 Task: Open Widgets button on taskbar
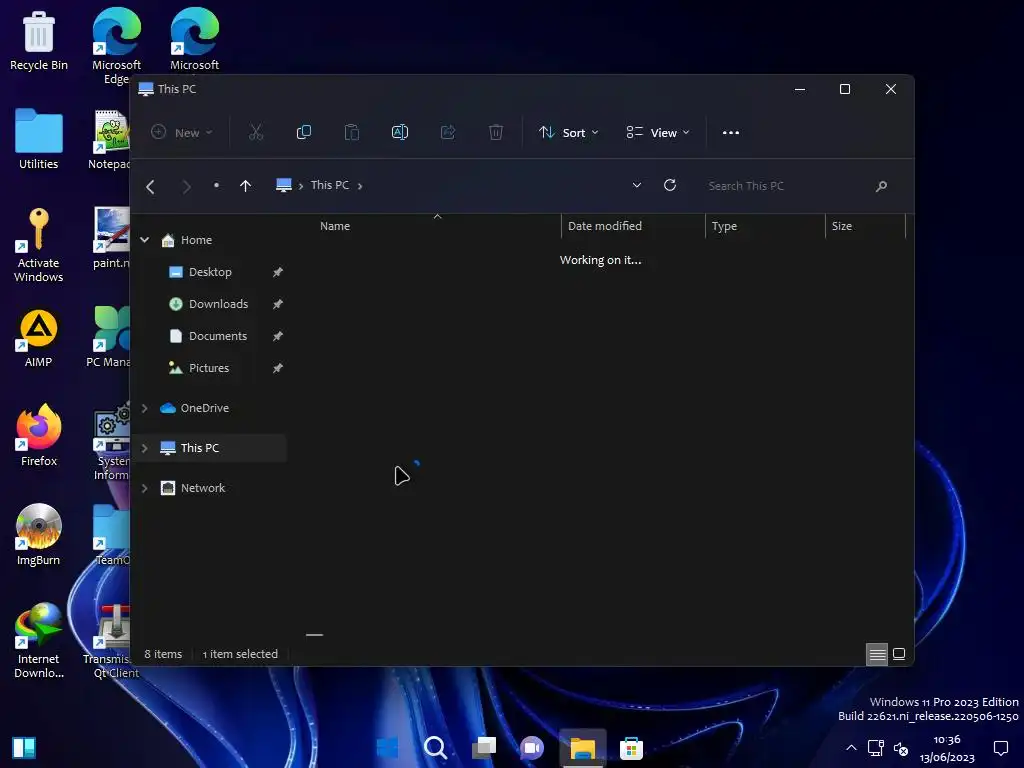(x=24, y=748)
